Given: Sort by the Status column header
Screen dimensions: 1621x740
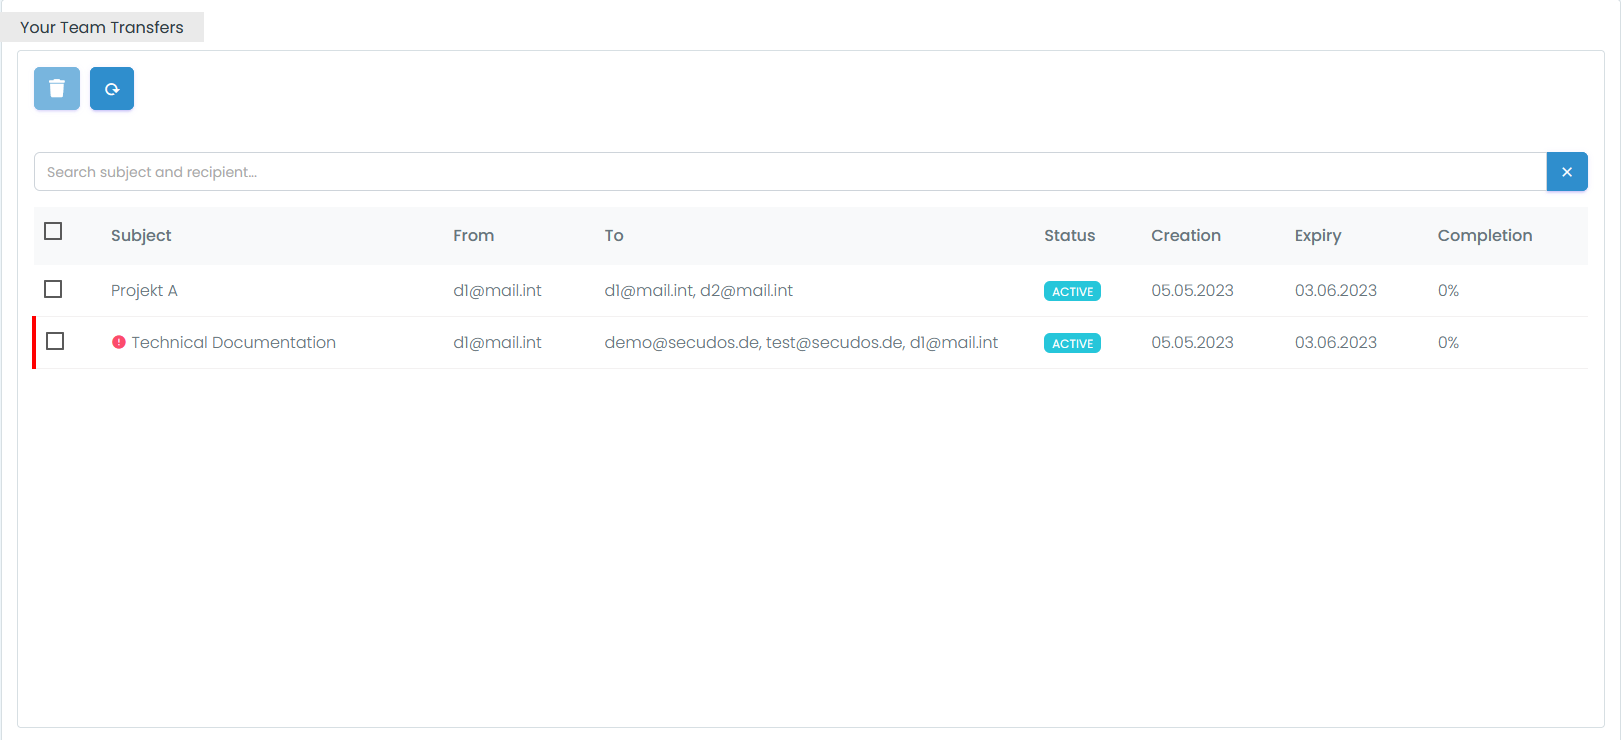Looking at the screenshot, I should (1069, 236).
